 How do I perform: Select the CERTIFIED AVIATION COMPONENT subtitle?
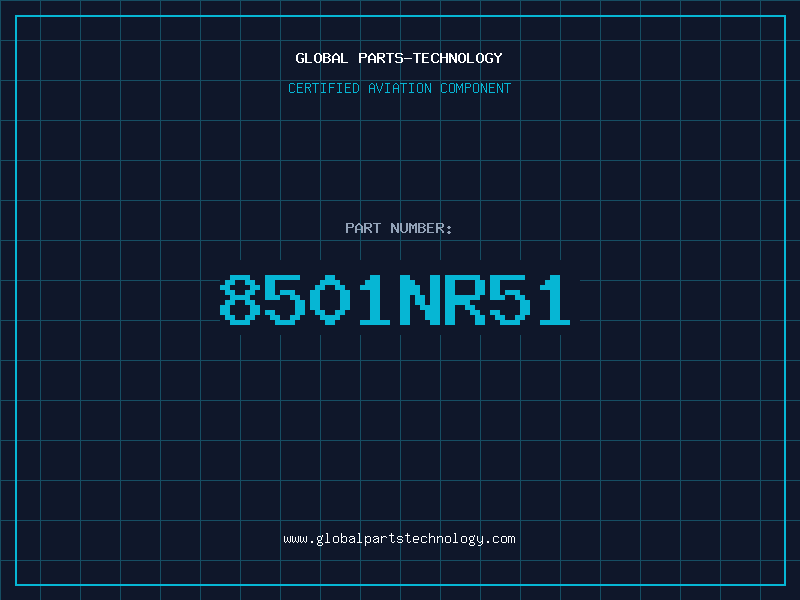click(399, 88)
